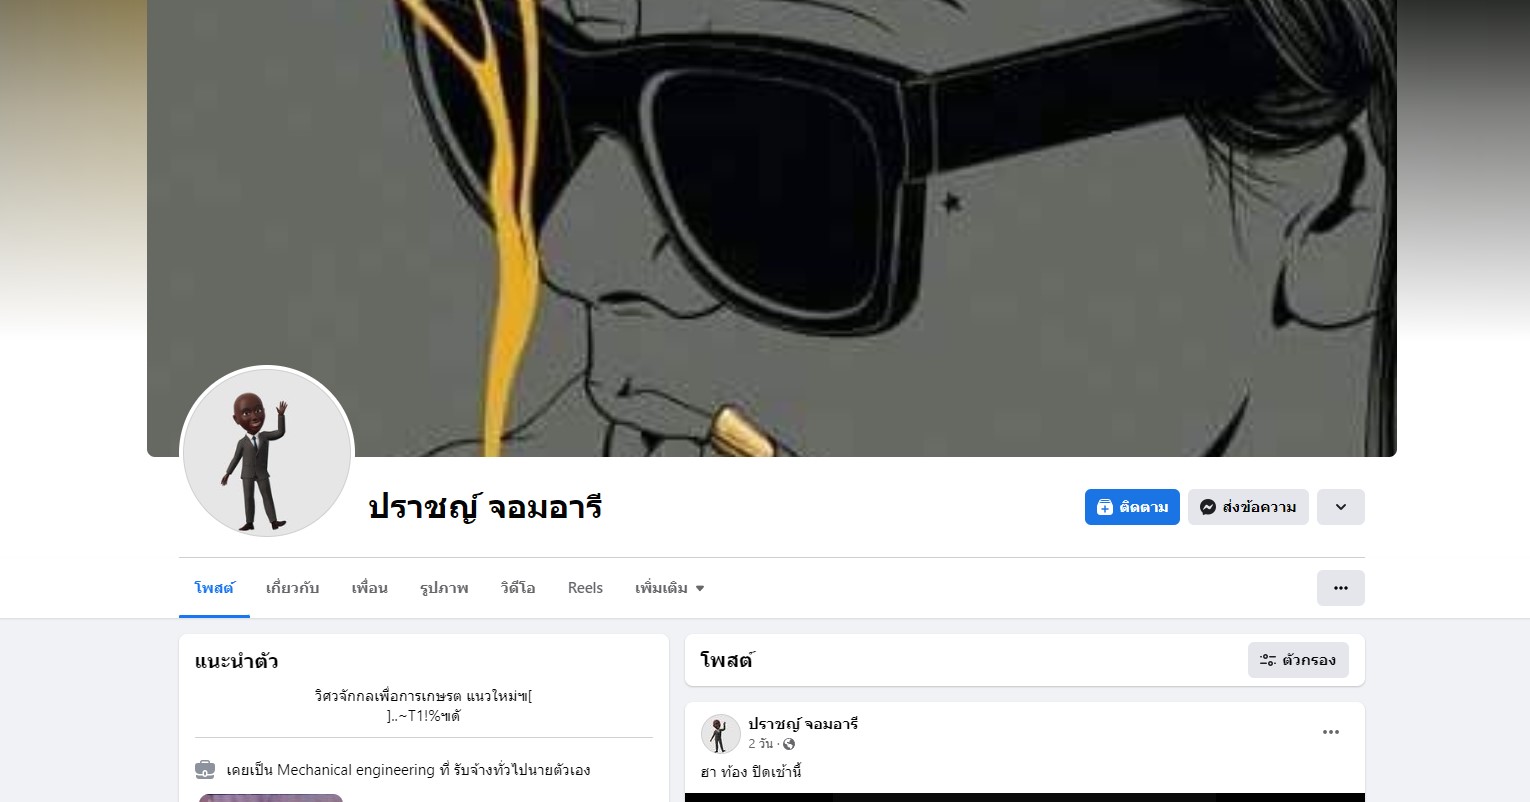The image size is (1530, 802).
Task: Switch to the เพื่อน tab
Action: point(369,588)
